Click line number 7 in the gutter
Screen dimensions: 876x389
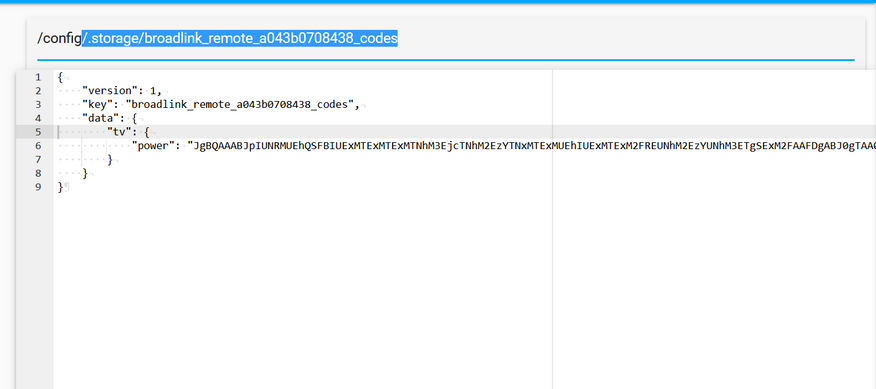point(37,159)
